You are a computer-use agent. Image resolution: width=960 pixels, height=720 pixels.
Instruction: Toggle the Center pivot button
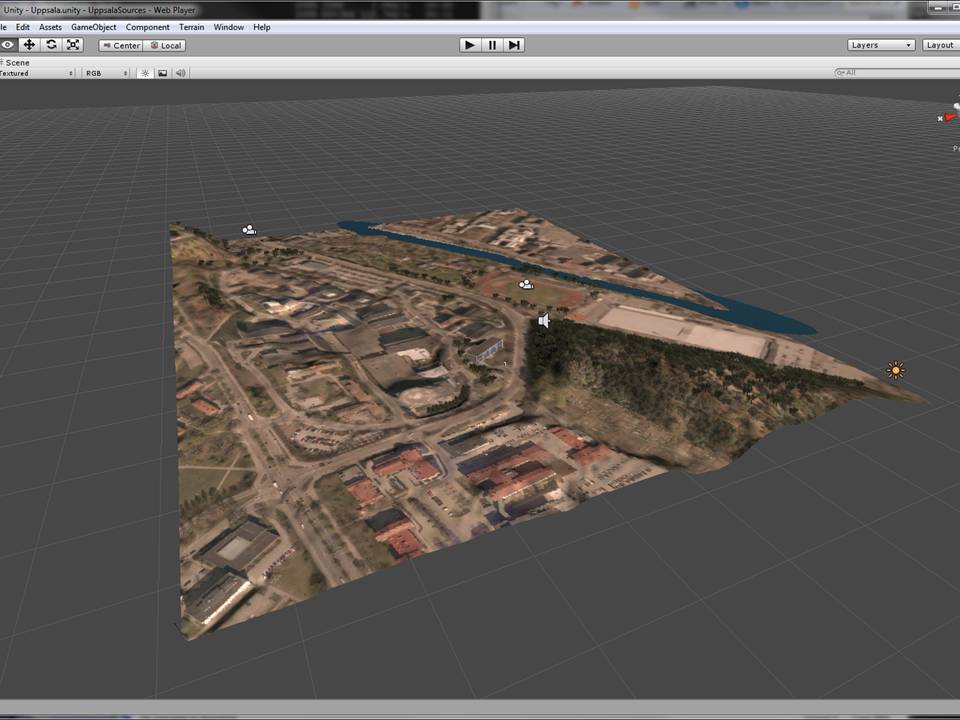click(x=120, y=45)
